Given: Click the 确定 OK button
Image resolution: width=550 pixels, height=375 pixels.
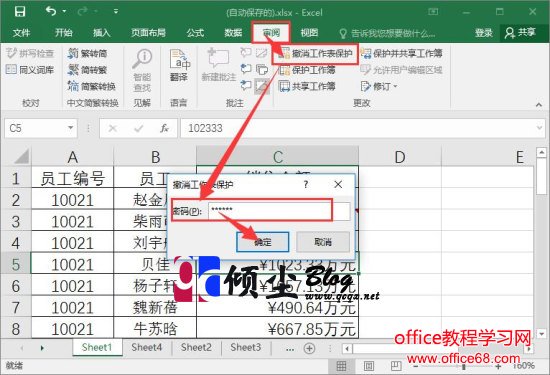Looking at the screenshot, I should click(263, 242).
